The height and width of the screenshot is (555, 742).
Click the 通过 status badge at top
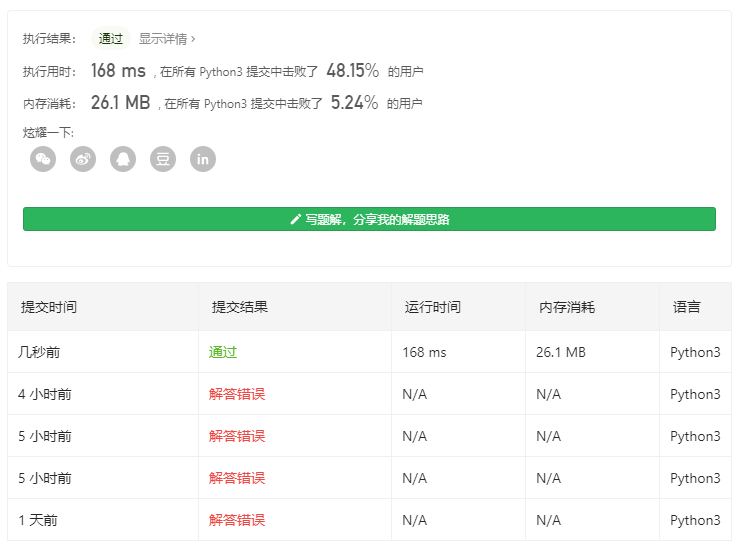[x=111, y=38]
